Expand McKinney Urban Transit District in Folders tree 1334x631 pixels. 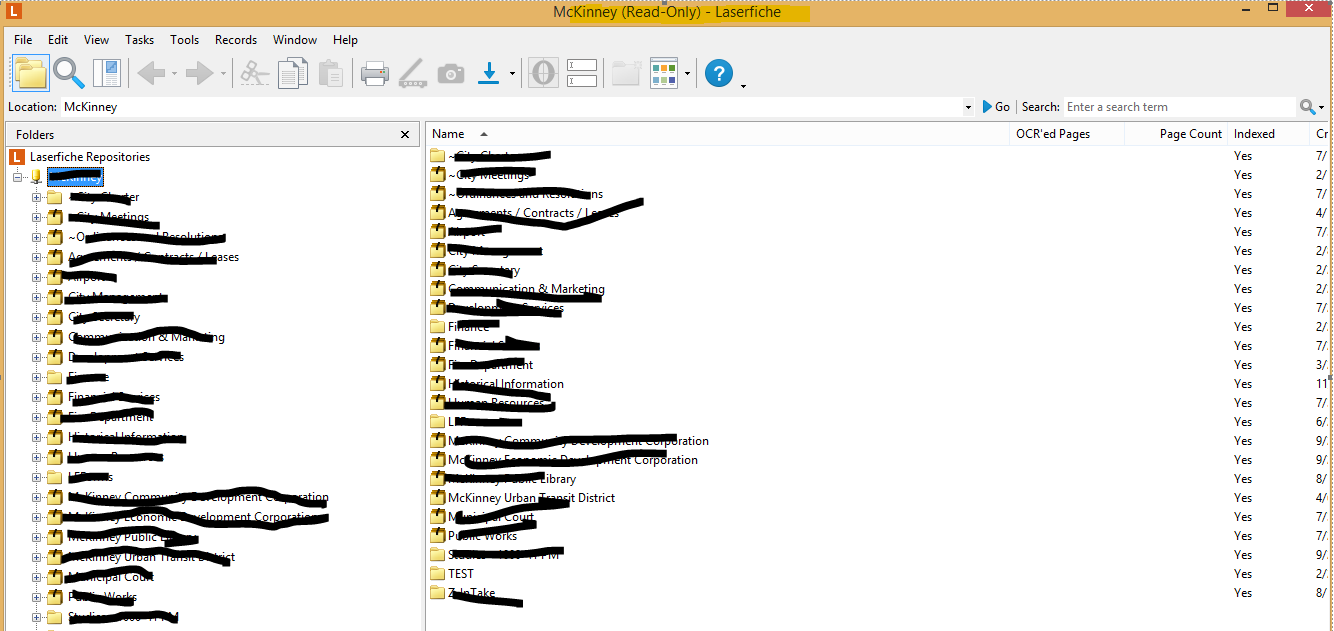(37, 557)
